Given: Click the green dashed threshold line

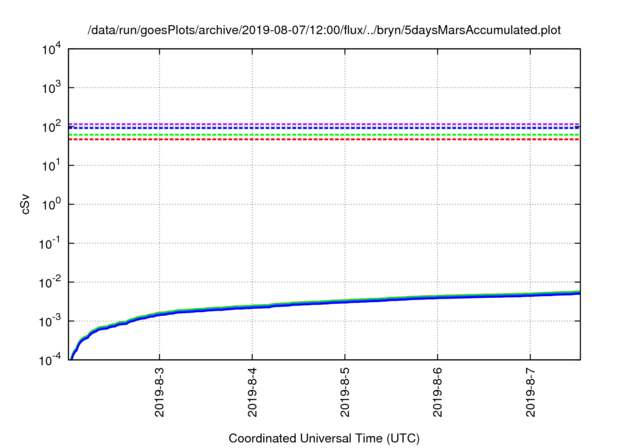Looking at the screenshot, I should 324,135.
